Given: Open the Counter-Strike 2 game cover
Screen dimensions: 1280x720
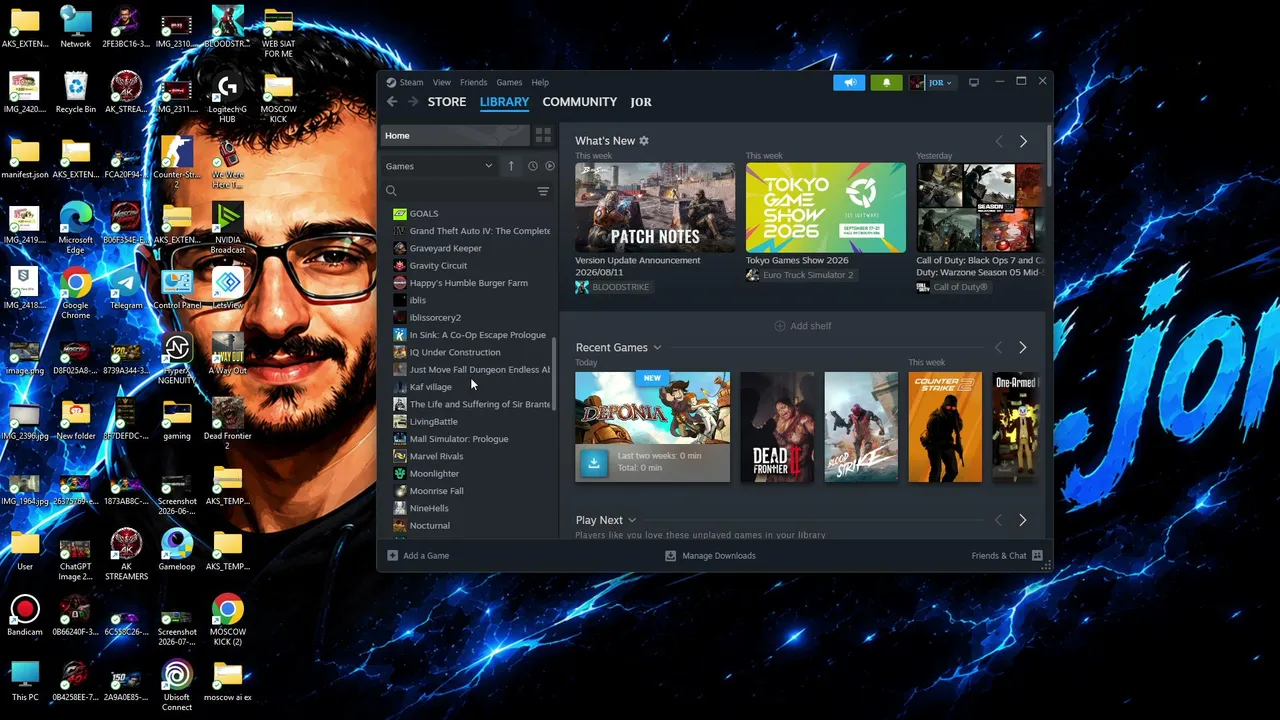Looking at the screenshot, I should tap(945, 427).
